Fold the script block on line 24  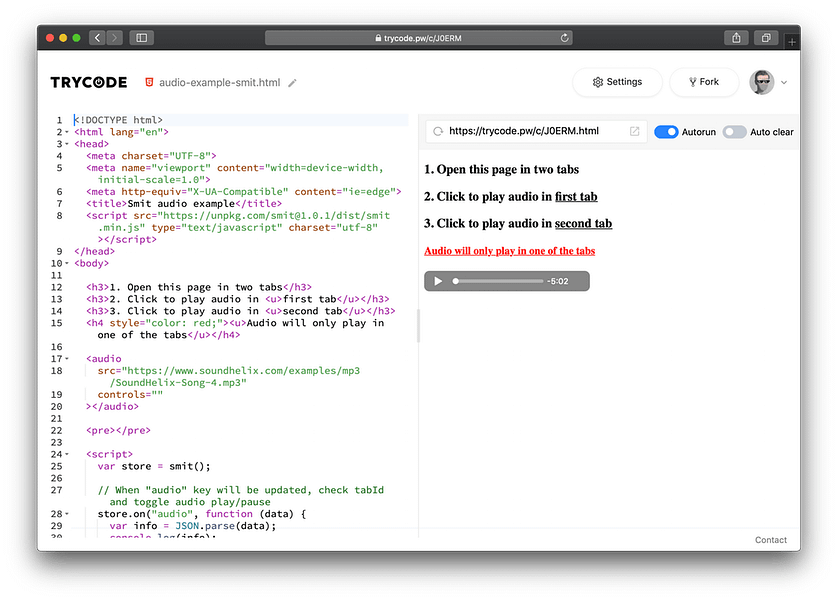coord(67,454)
